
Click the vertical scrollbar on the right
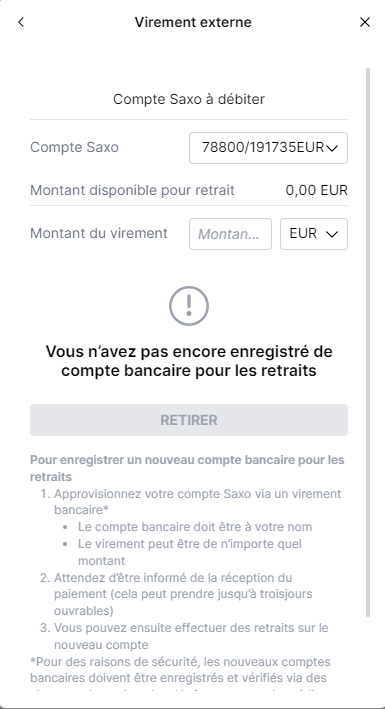coord(368,342)
